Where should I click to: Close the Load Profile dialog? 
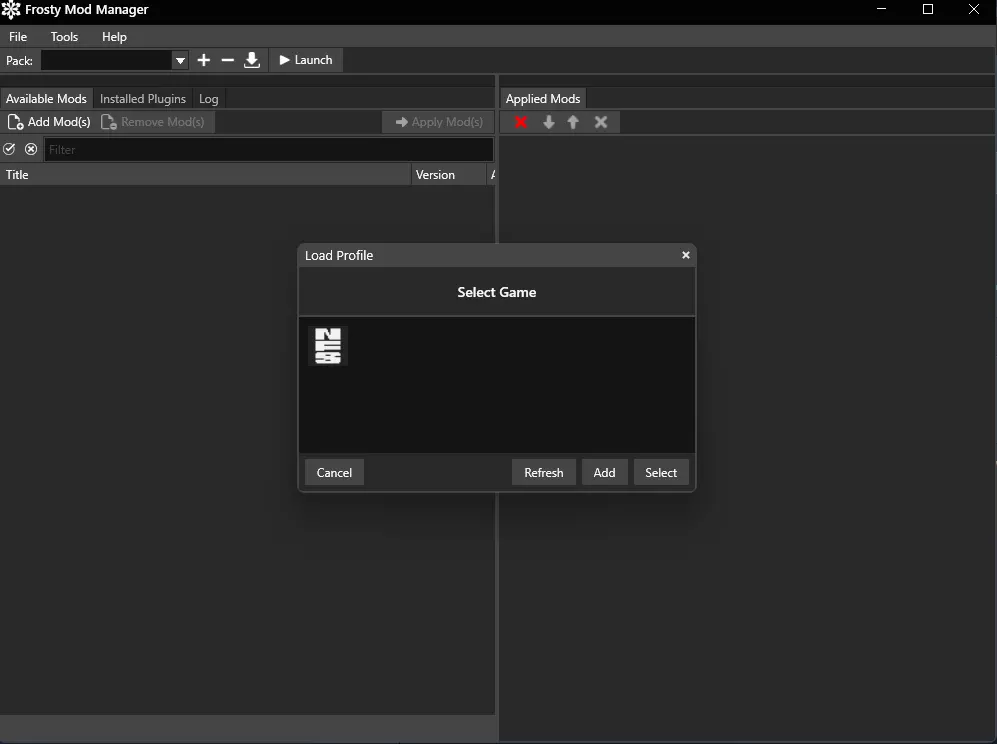pos(685,255)
